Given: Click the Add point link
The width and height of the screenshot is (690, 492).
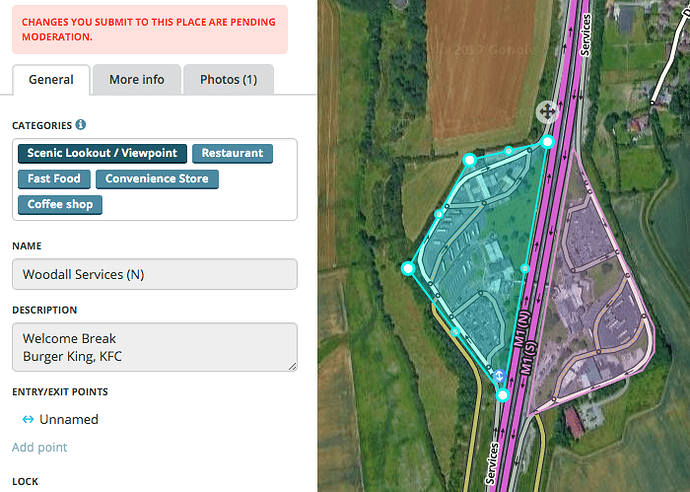Looking at the screenshot, I should pos(40,447).
